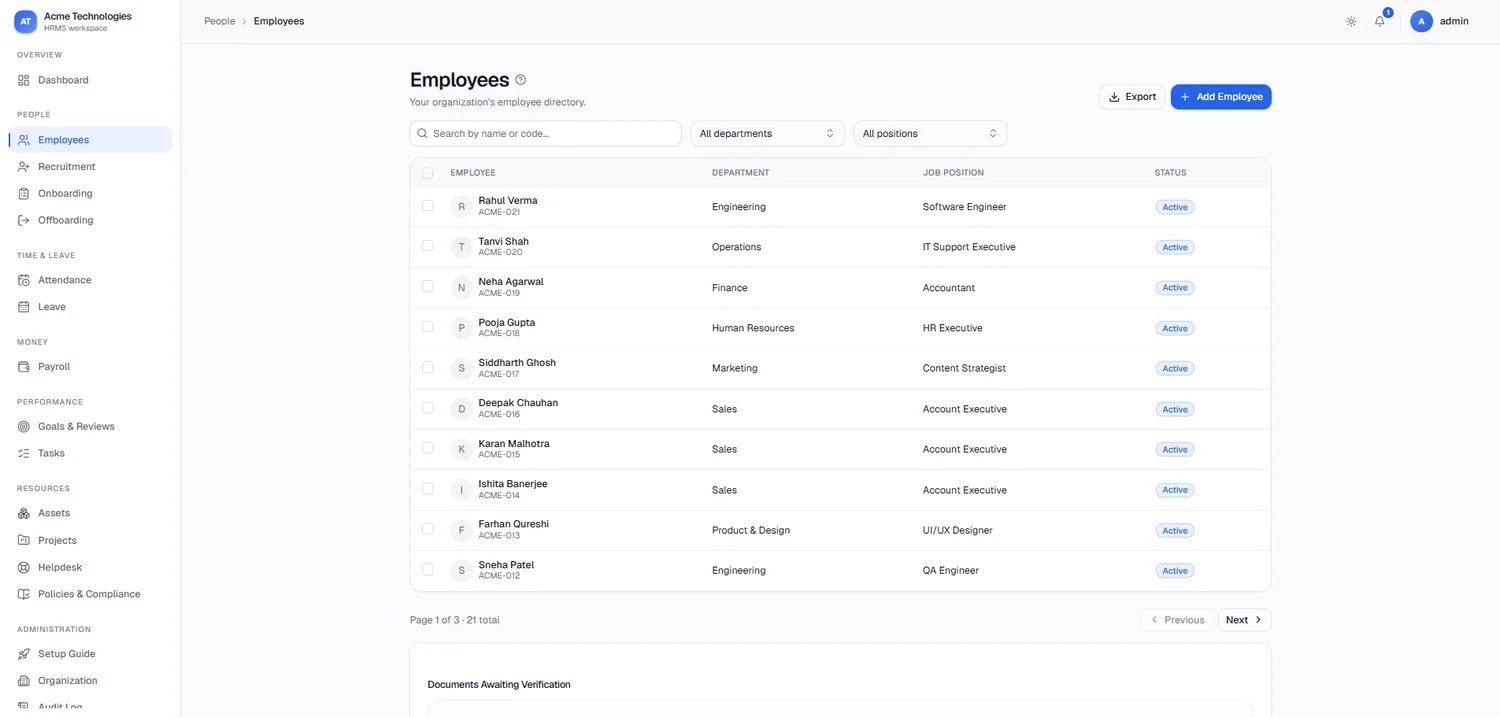Image resolution: width=1500 pixels, height=717 pixels.
Task: Click 'Content Strategist' job position cell
Action: coord(964,368)
